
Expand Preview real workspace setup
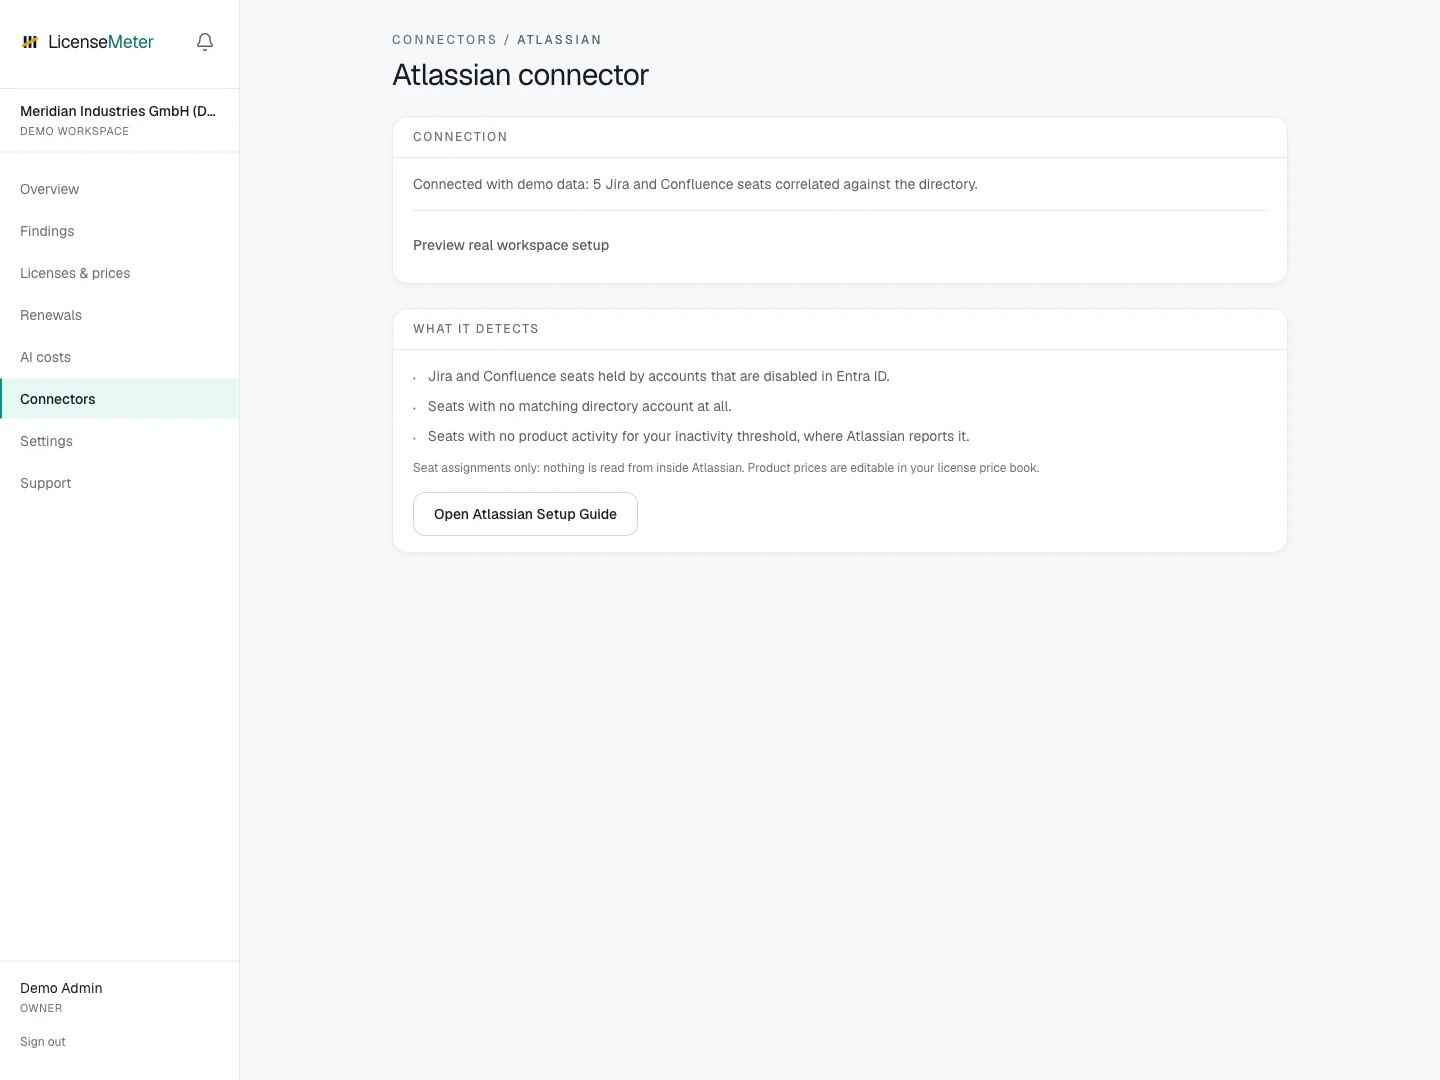[x=511, y=245]
